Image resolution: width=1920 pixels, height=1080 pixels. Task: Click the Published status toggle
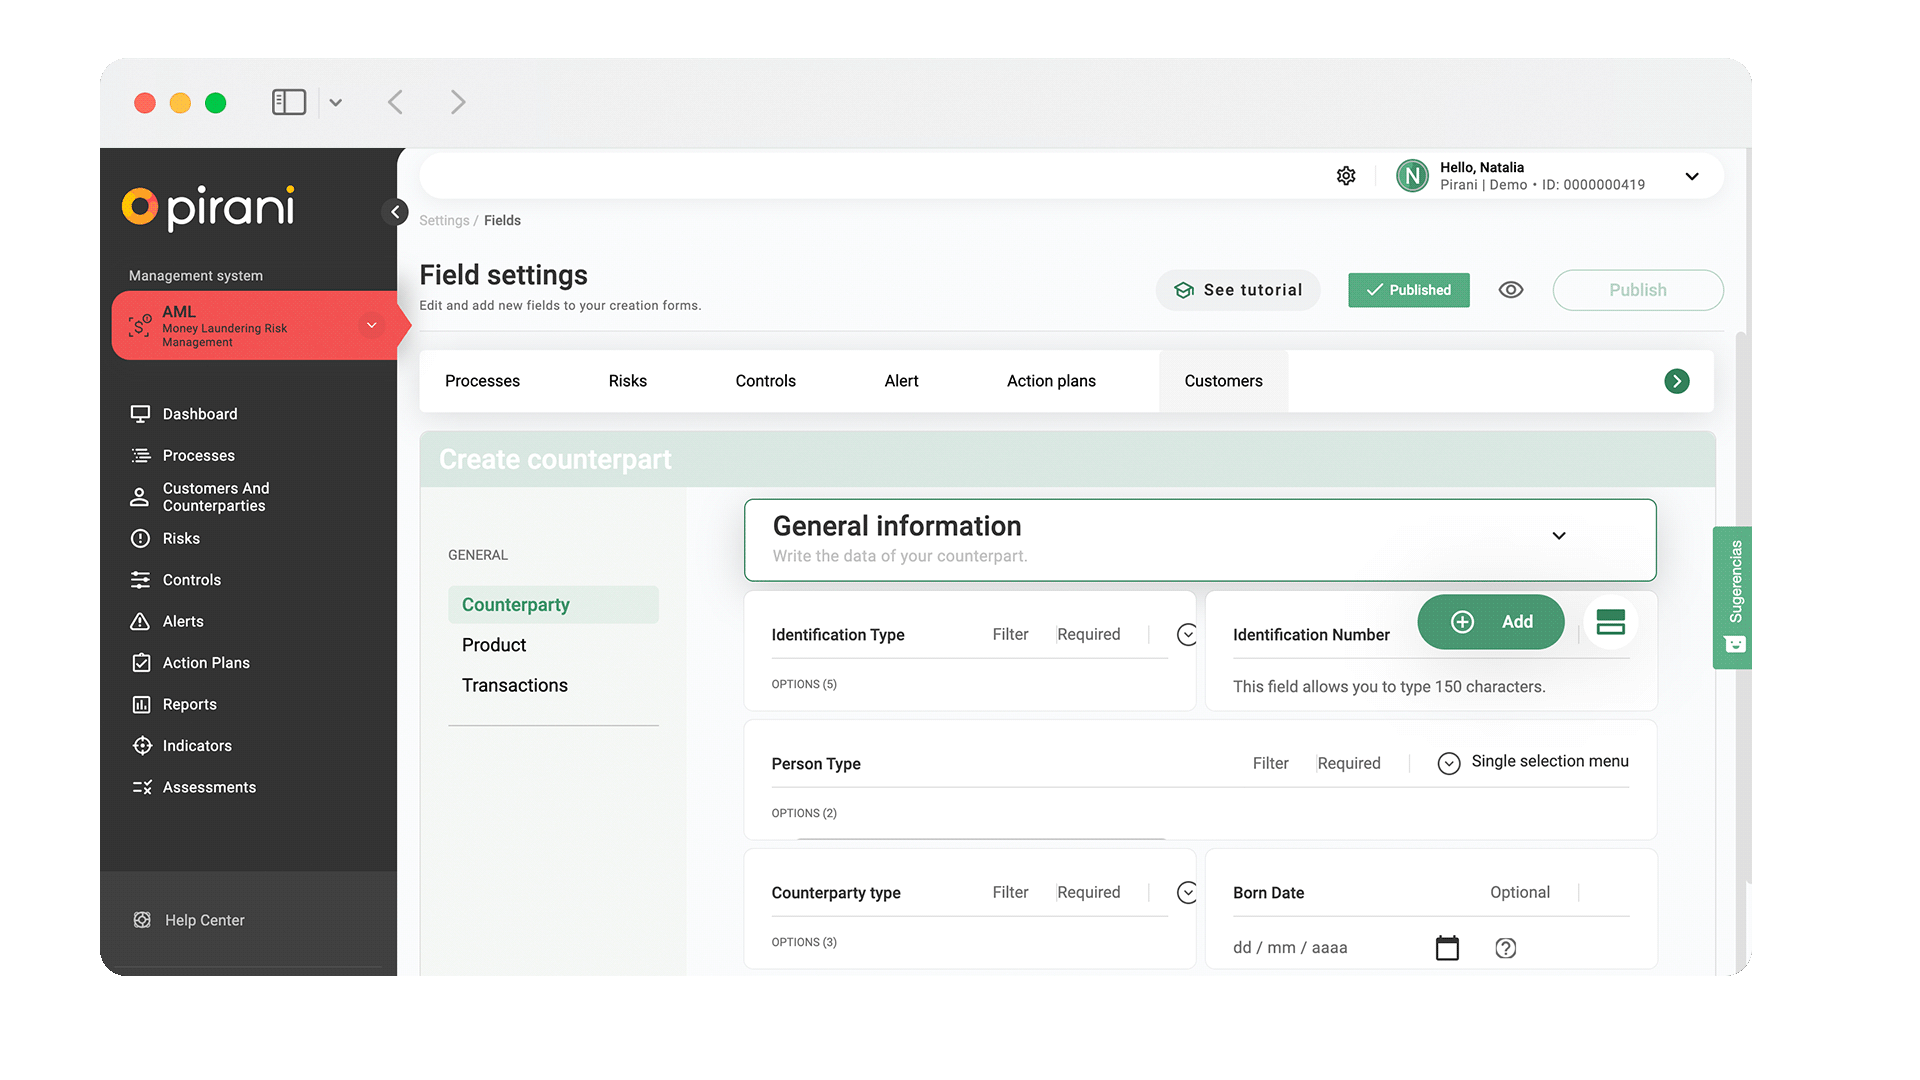(x=1408, y=290)
